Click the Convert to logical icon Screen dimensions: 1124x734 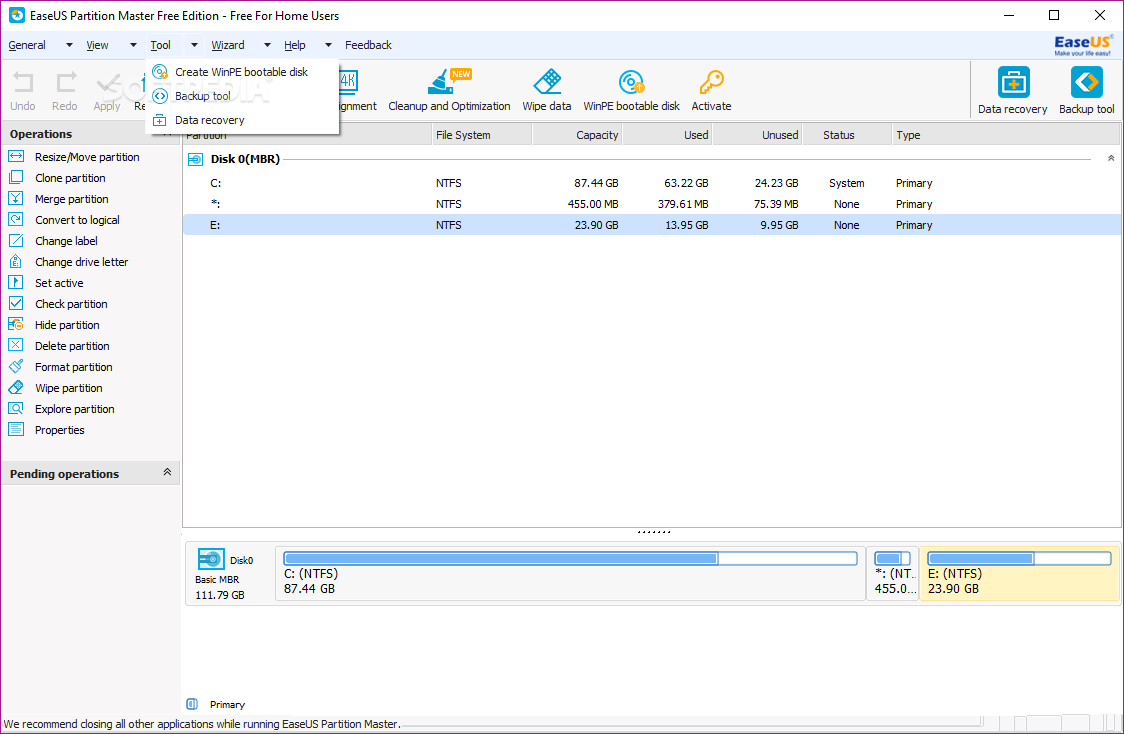tap(16, 219)
